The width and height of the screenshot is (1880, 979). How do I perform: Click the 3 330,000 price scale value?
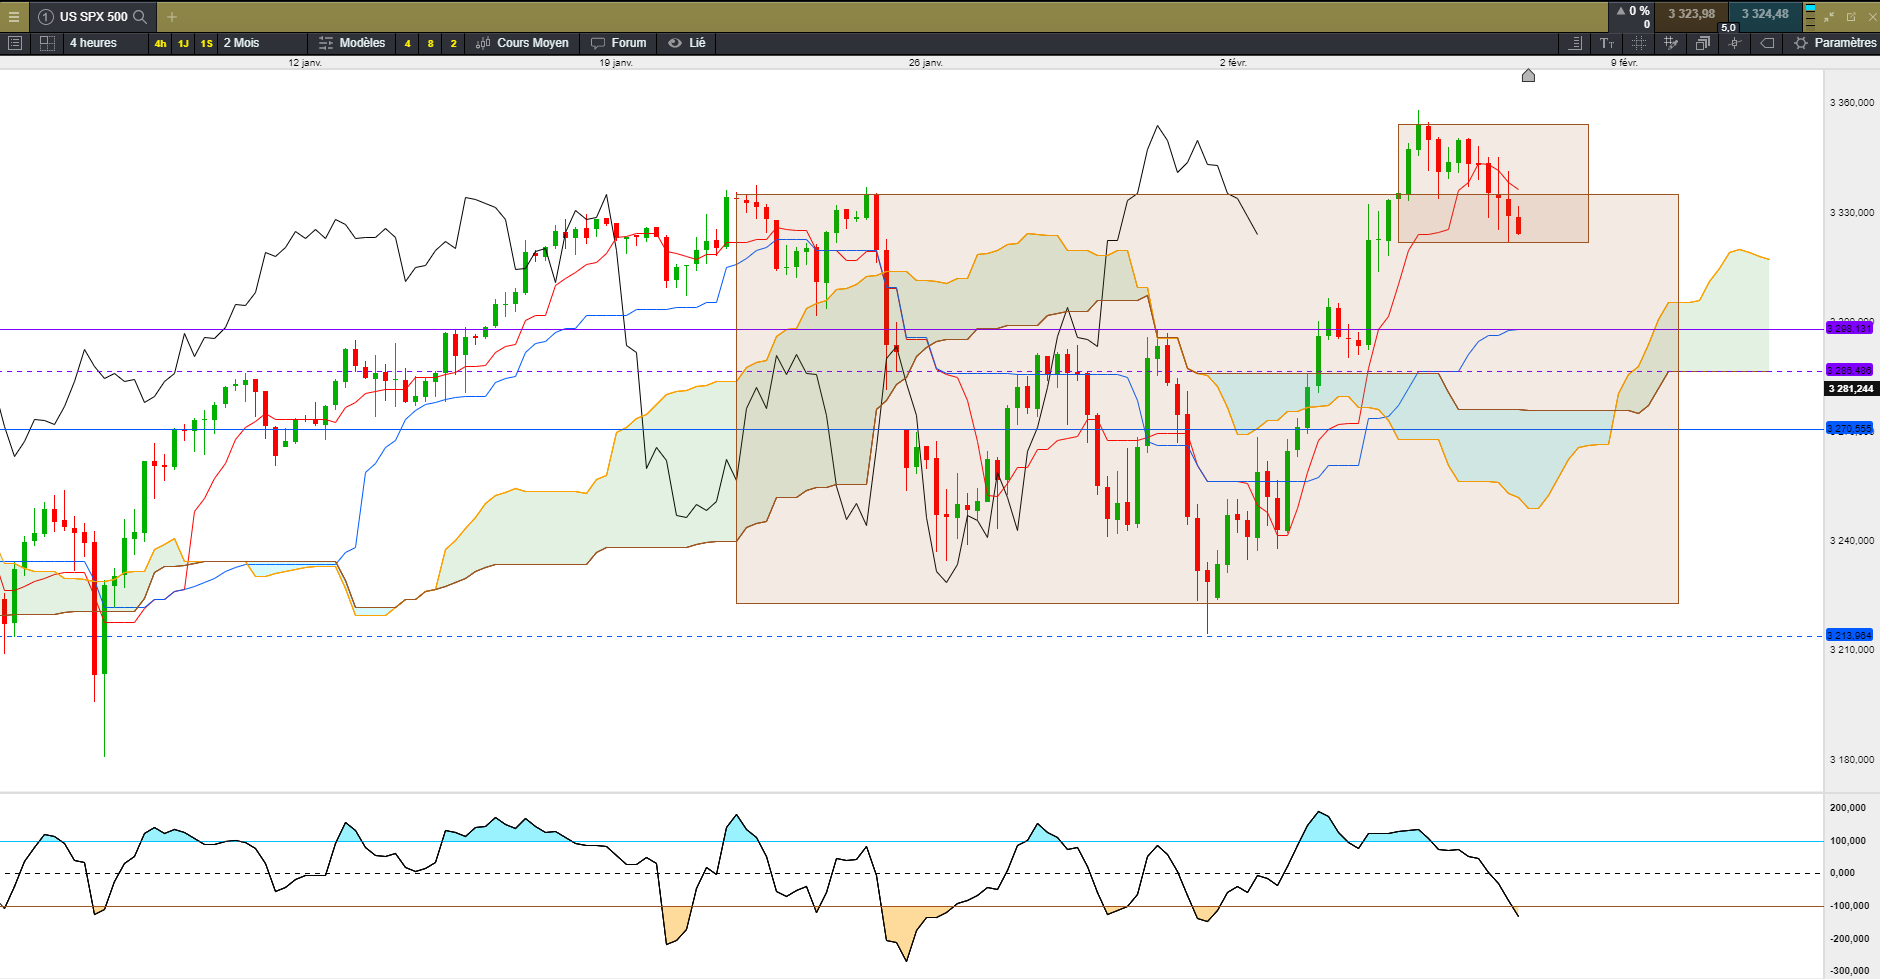tap(1852, 213)
